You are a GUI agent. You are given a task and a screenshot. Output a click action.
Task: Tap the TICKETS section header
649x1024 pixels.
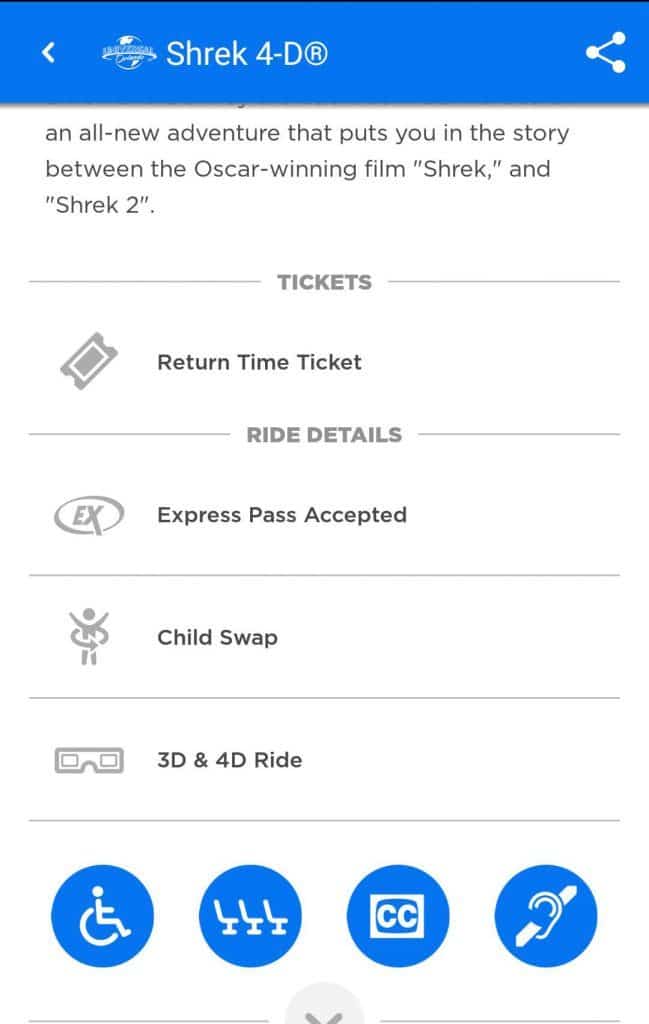[324, 282]
